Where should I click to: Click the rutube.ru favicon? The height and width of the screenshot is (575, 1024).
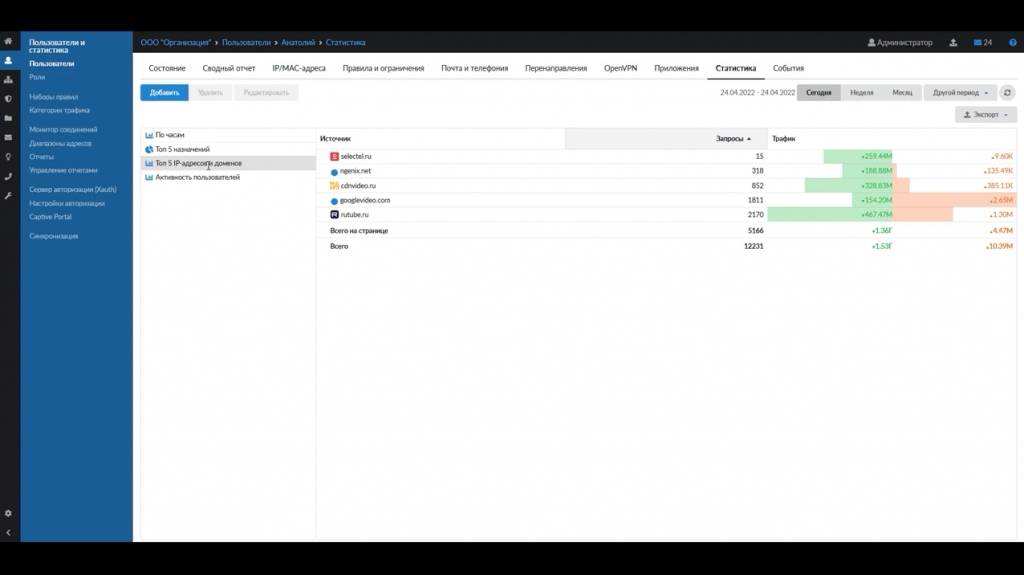(334, 215)
